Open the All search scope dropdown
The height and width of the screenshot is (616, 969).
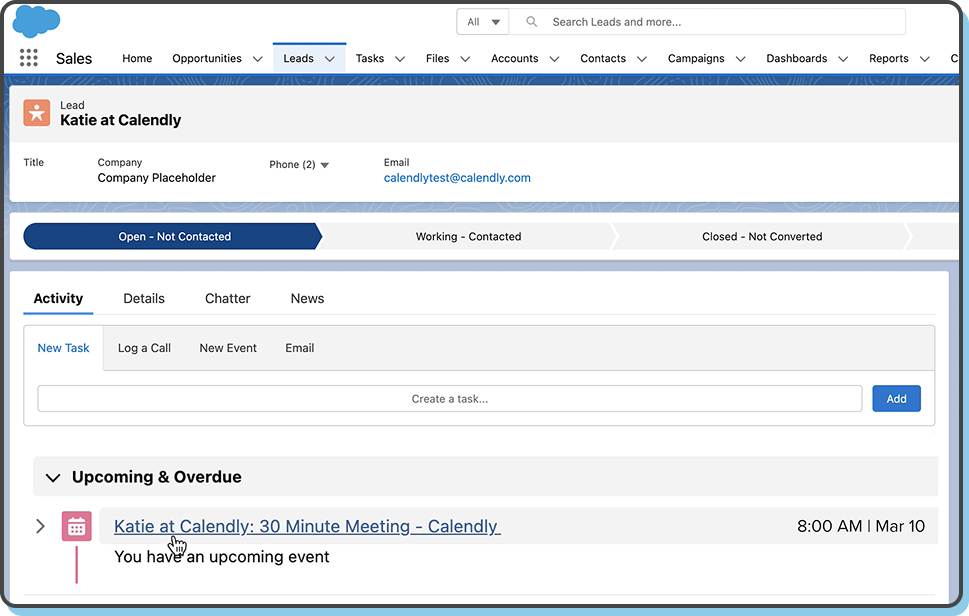(483, 22)
